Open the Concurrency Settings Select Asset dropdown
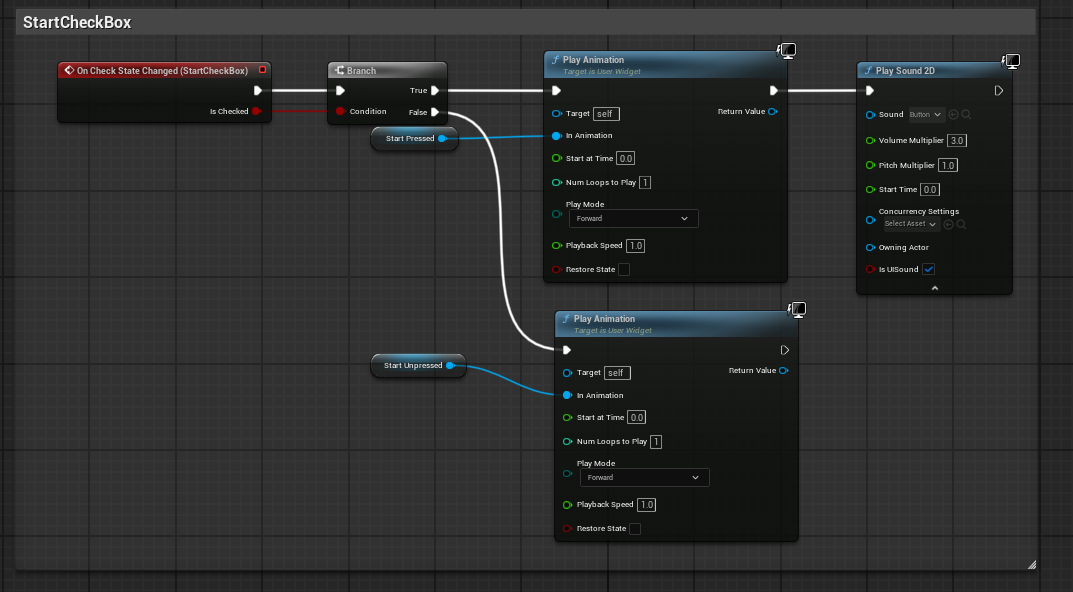The height and width of the screenshot is (592, 1073). 911,224
